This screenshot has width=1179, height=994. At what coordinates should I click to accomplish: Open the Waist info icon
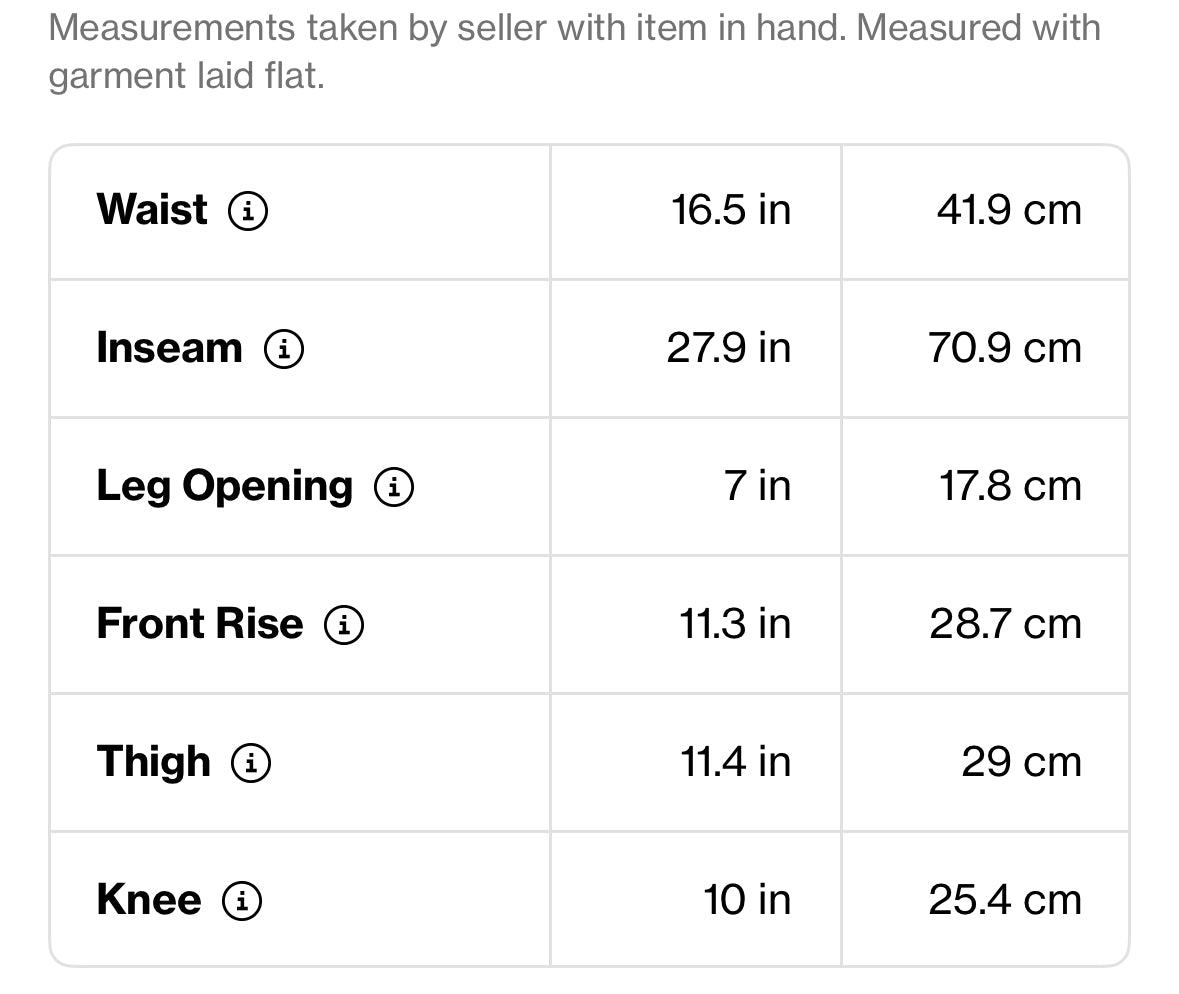click(248, 211)
